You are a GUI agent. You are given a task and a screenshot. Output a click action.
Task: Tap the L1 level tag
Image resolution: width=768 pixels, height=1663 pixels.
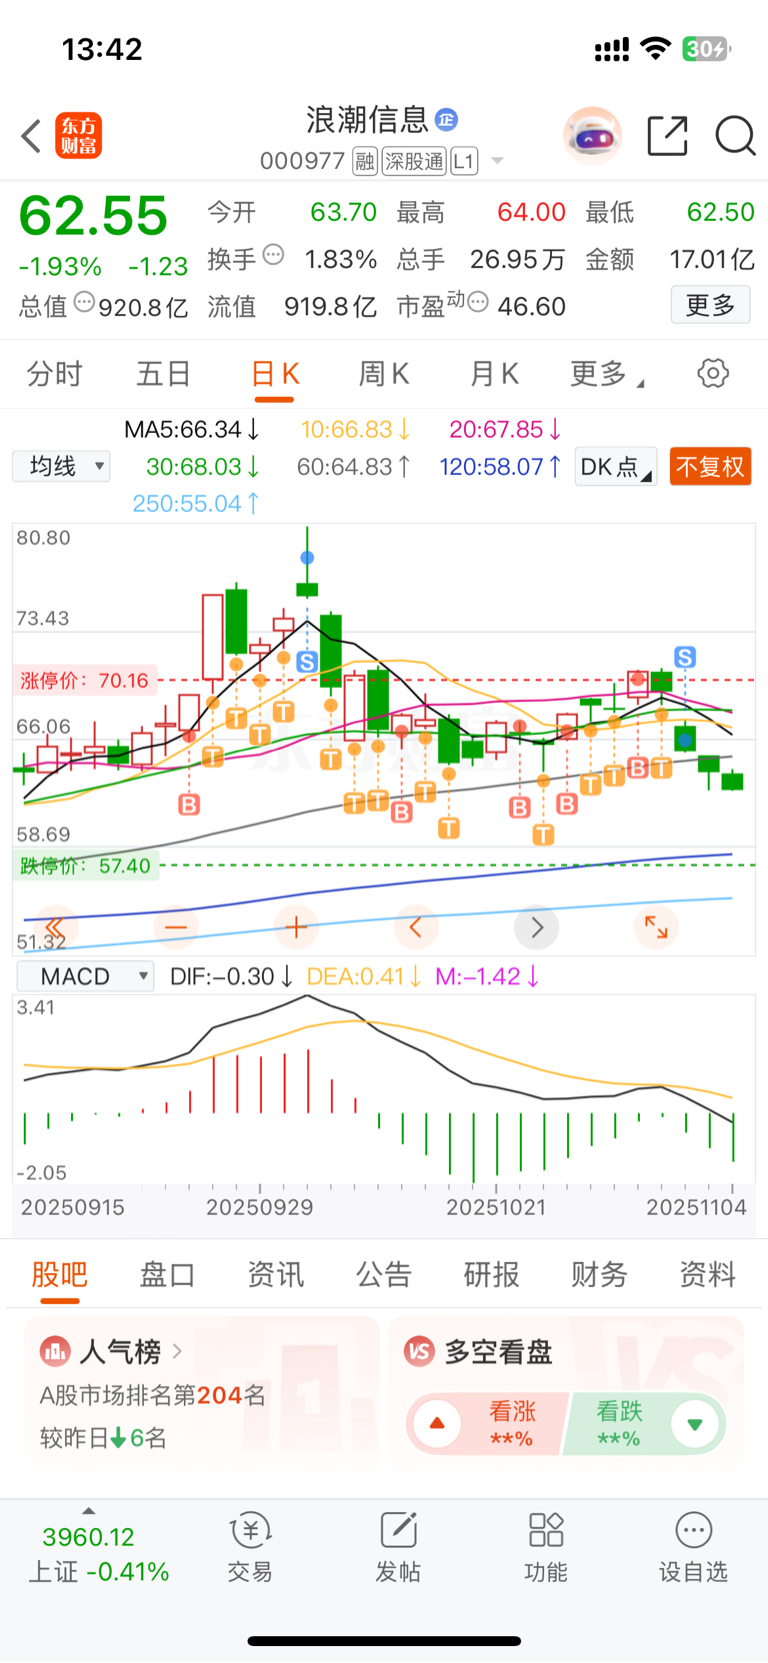pyautogui.click(x=464, y=161)
